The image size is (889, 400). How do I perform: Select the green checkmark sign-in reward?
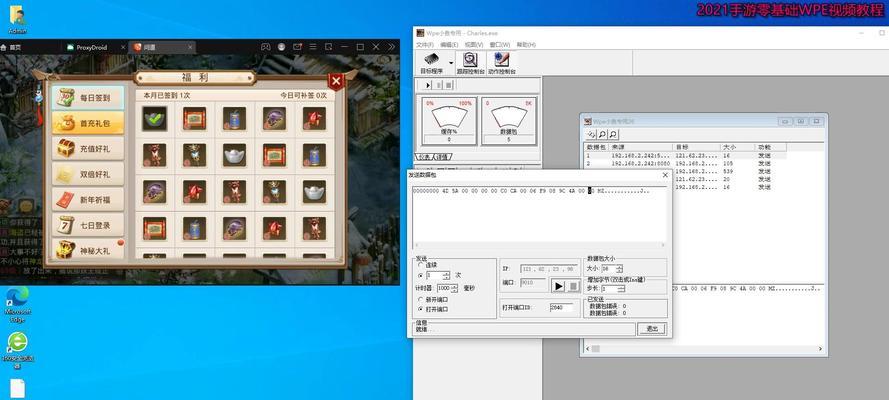click(x=154, y=118)
